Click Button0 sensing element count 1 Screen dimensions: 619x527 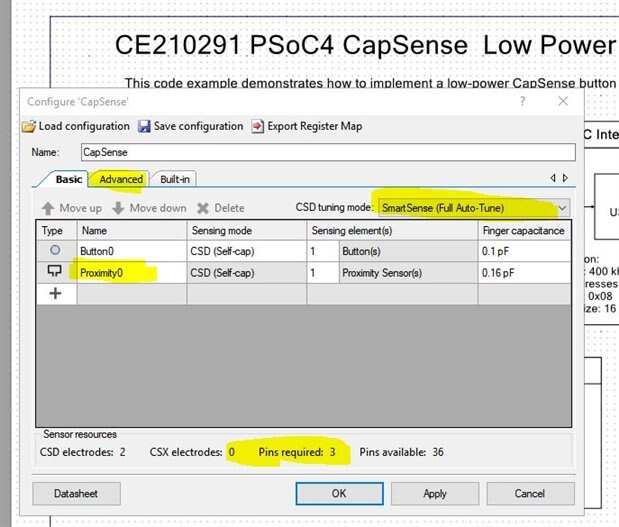[x=323, y=251]
